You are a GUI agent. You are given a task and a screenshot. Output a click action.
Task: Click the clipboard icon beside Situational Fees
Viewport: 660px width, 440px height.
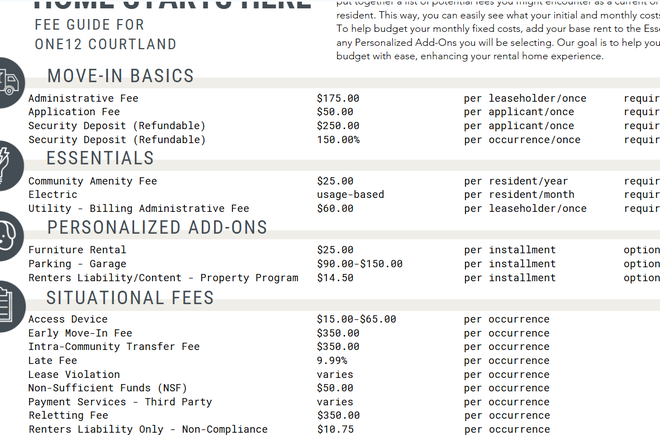coord(11,306)
